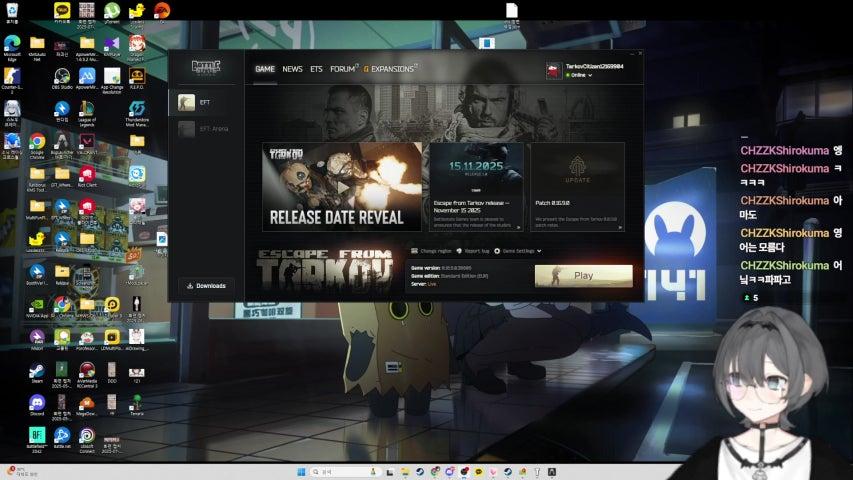Open Discord desktop icon
This screenshot has width=853, height=480.
tap(37, 405)
